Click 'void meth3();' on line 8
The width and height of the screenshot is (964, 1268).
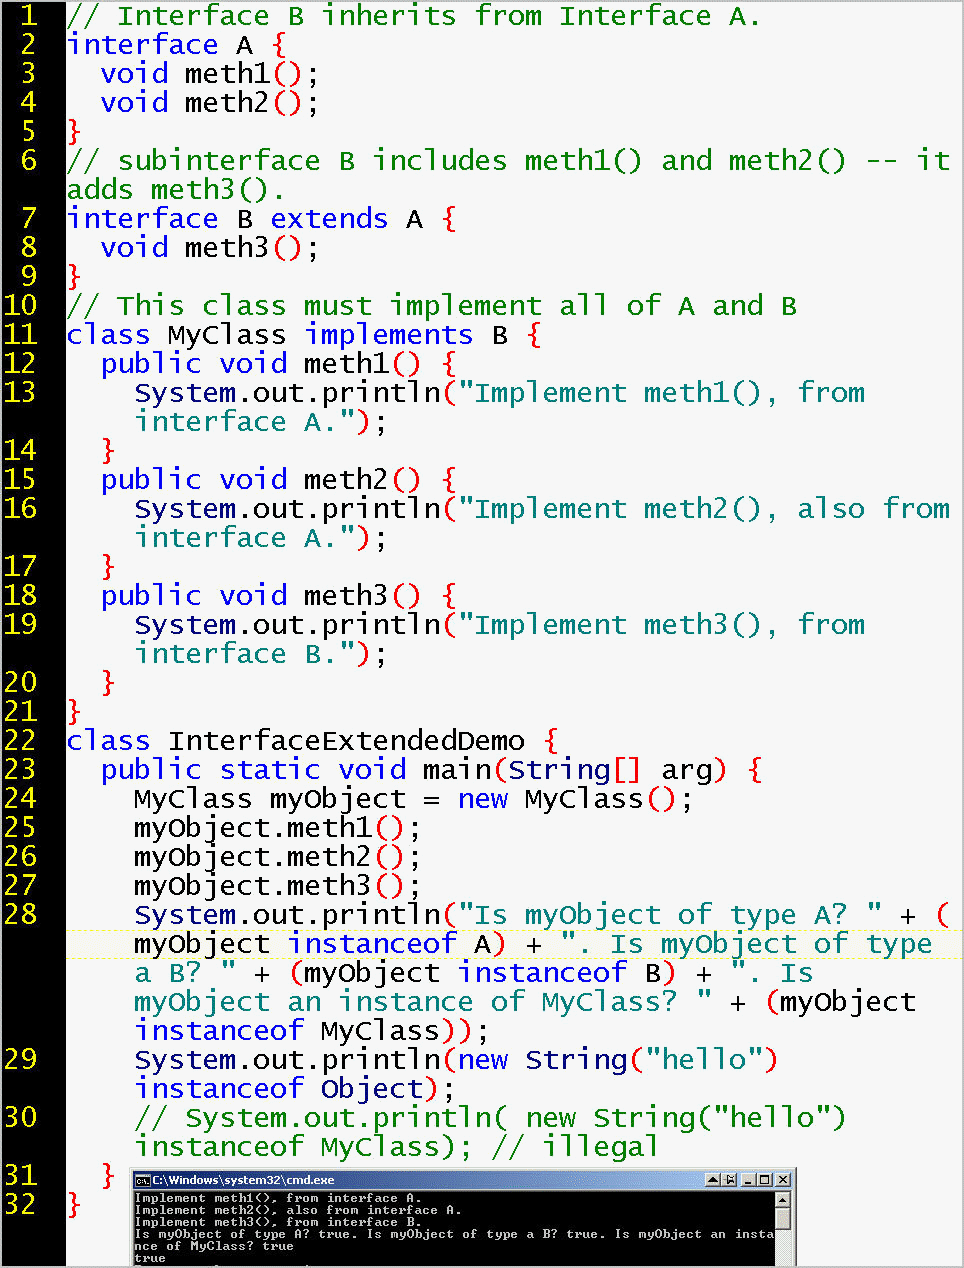tap(210, 248)
